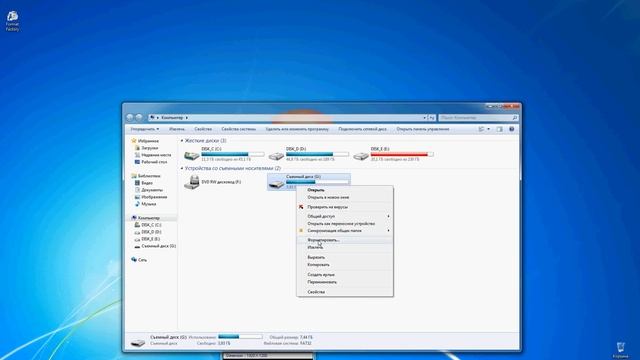Image resolution: width=640 pixels, height=360 pixels.
Task: Click the search magnifier icon
Action: coord(515,118)
